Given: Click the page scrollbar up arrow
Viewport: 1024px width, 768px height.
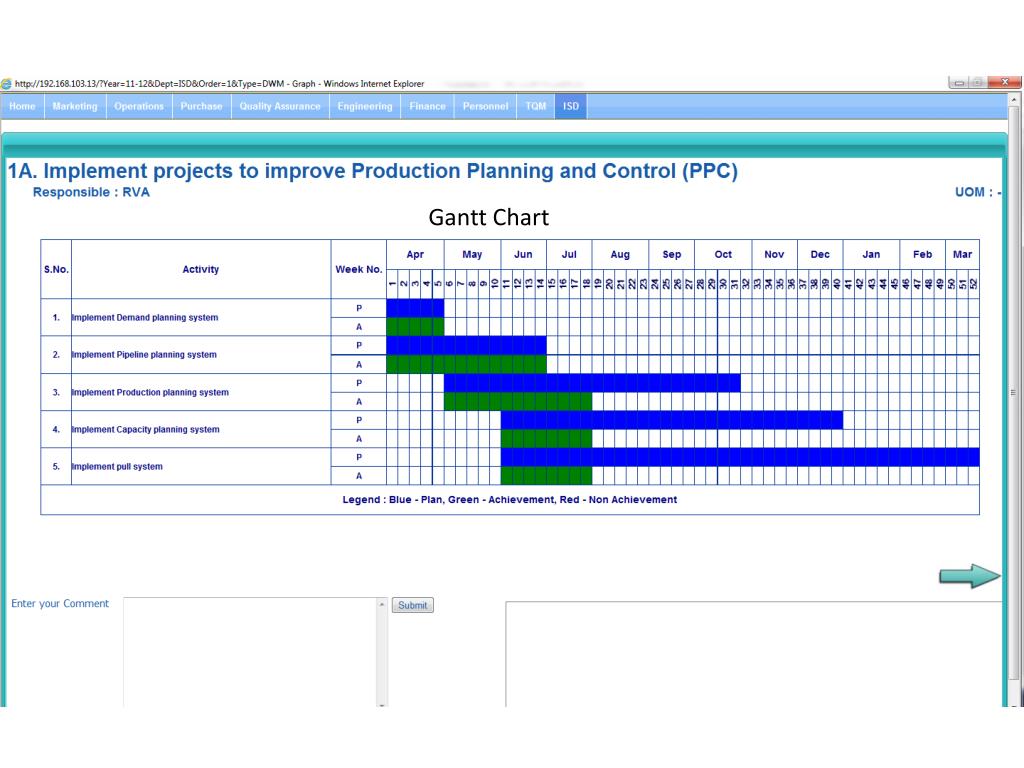Looking at the screenshot, I should click(1016, 100).
